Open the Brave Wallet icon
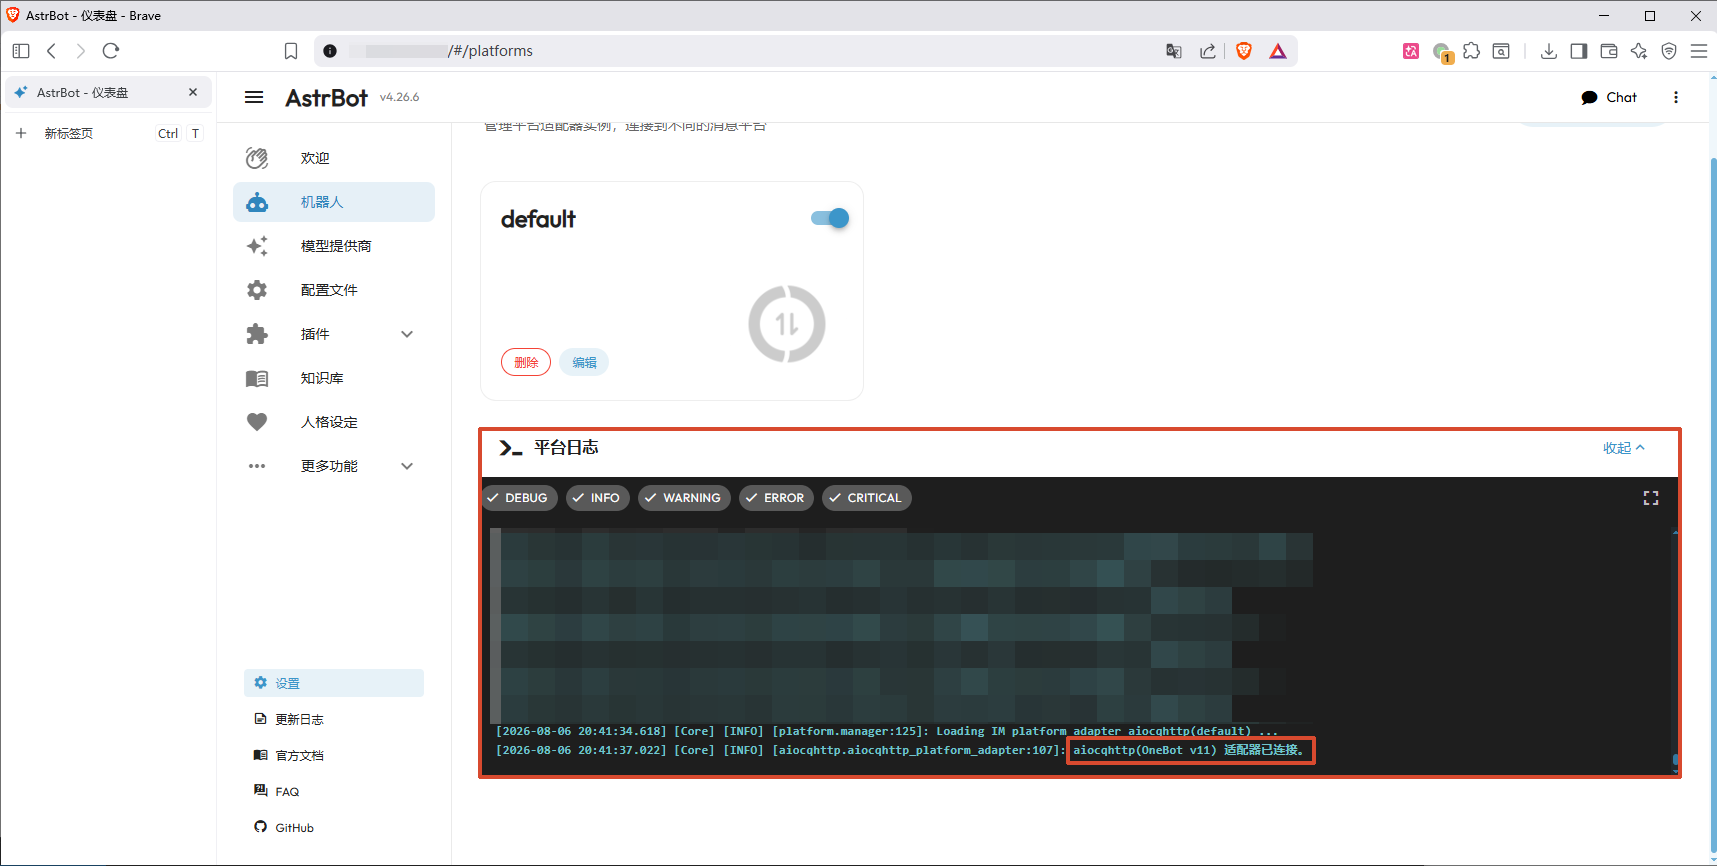This screenshot has height=866, width=1717. pyautogui.click(x=1609, y=51)
